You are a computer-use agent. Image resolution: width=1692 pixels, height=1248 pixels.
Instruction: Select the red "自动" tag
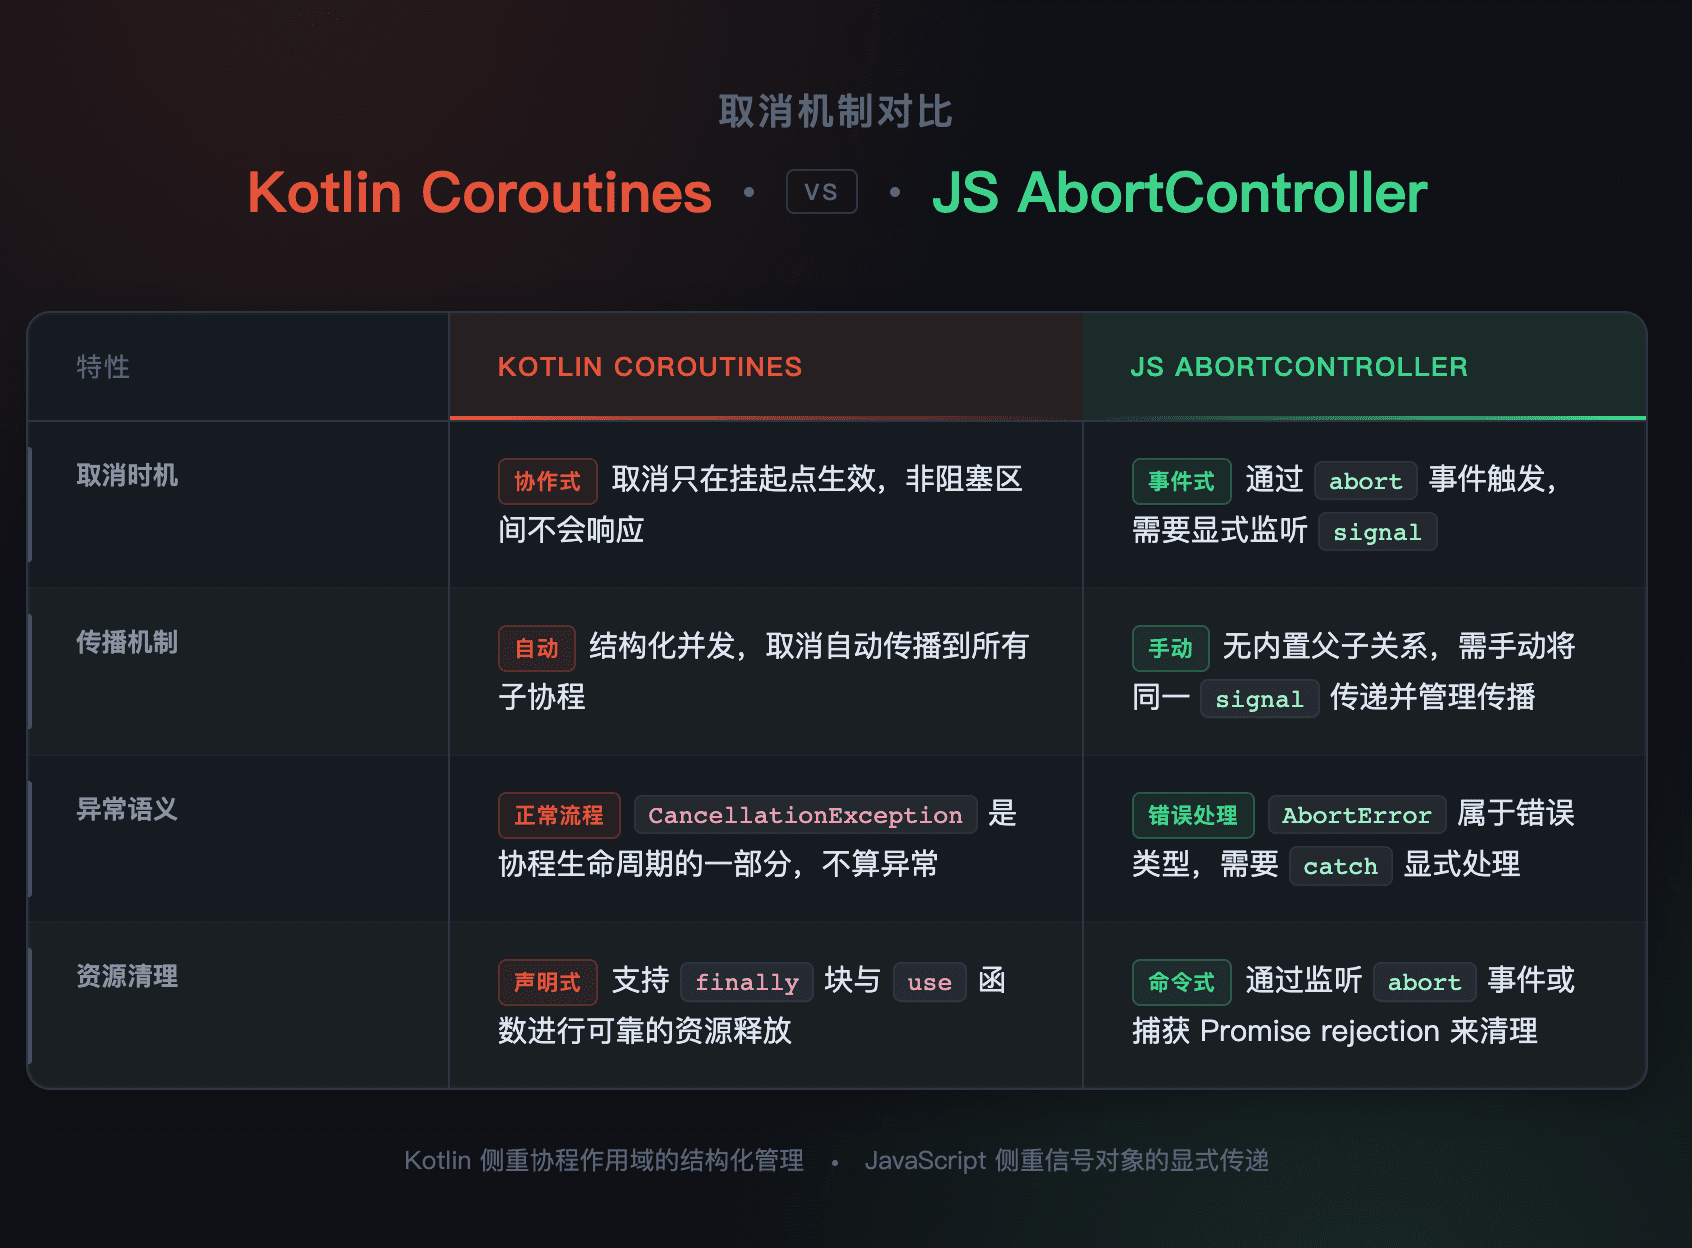(x=536, y=648)
